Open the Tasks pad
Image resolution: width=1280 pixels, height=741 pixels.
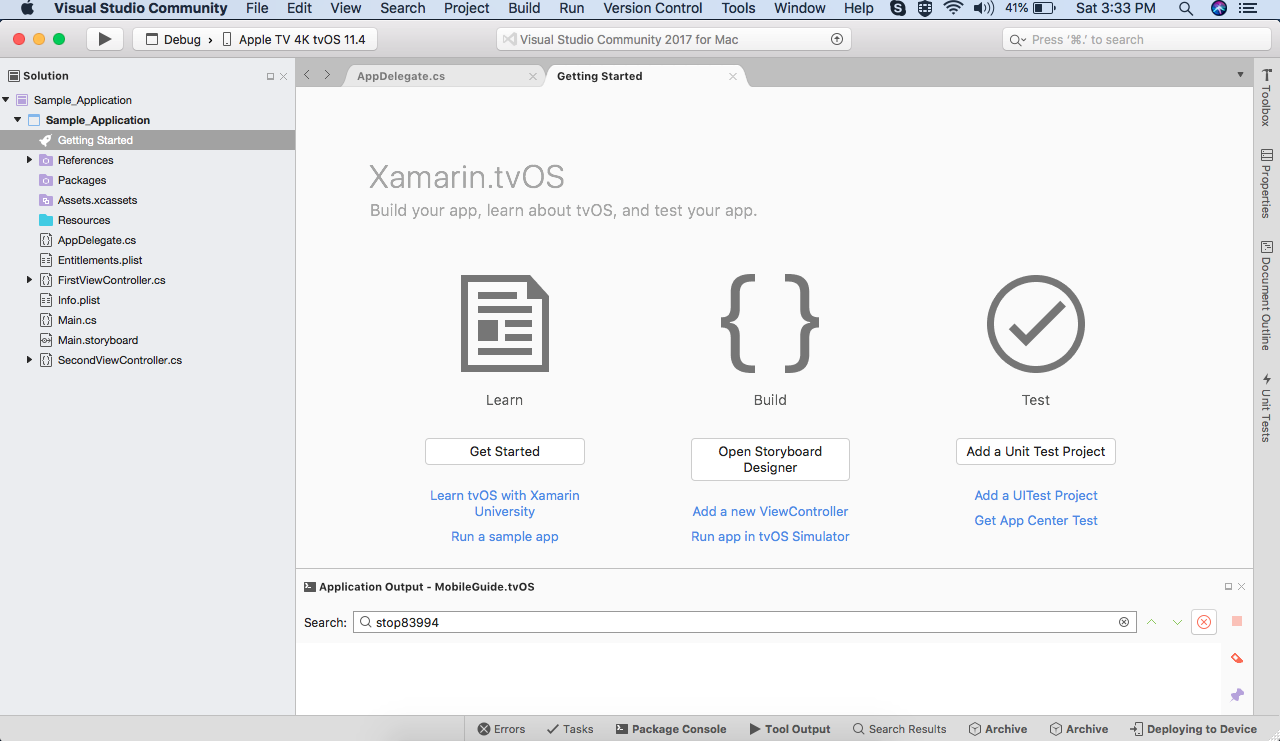570,729
